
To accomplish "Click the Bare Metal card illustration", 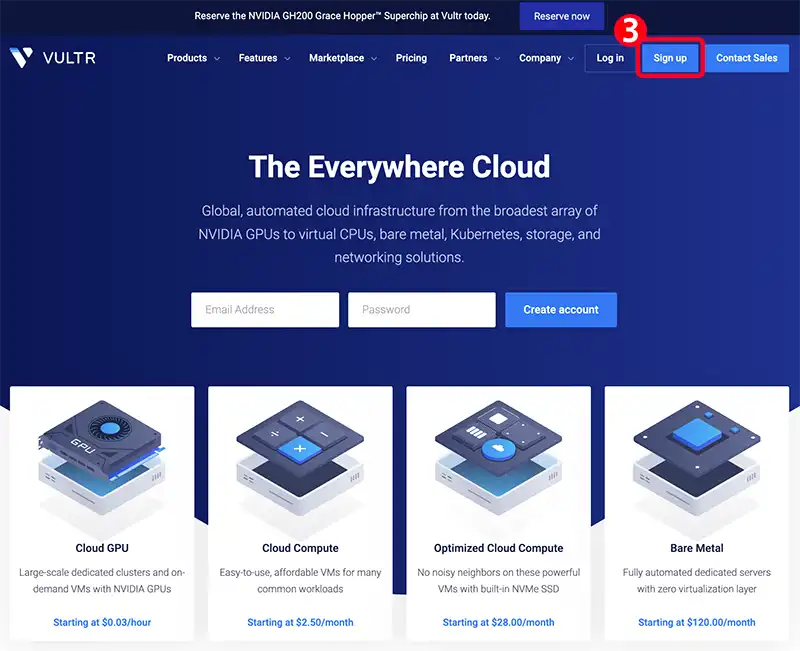I will [696, 458].
